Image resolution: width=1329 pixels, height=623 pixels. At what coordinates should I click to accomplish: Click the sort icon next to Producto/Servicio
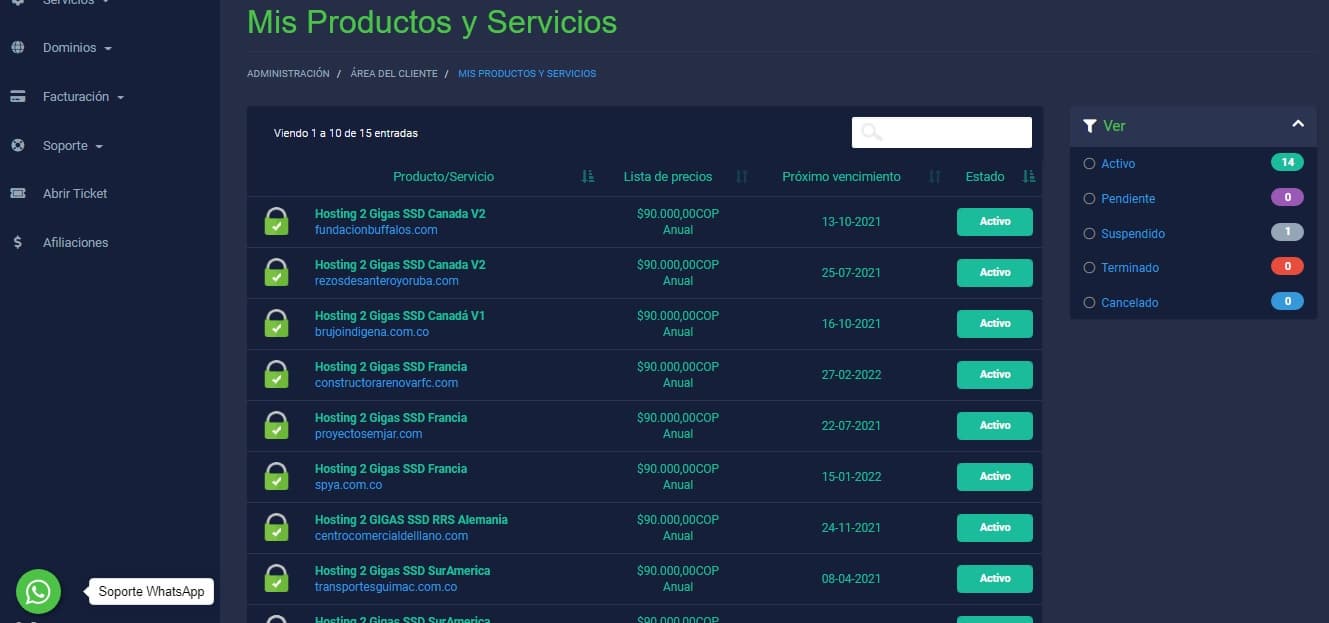588,177
